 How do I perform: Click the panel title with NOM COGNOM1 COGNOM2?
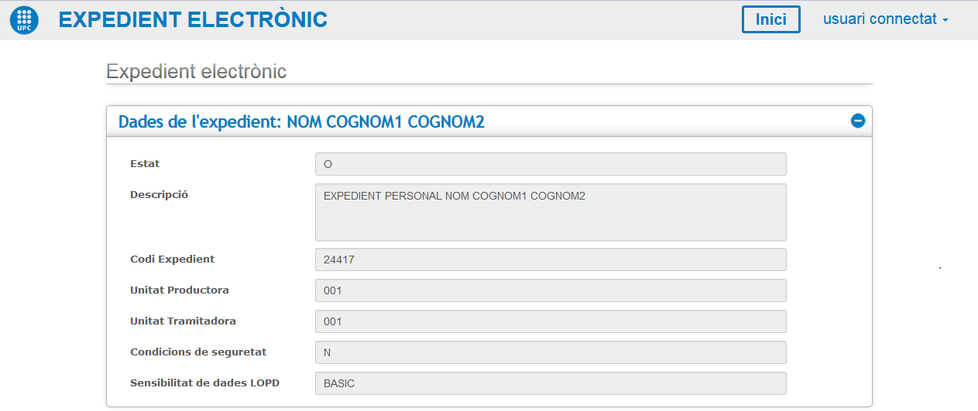click(x=301, y=121)
